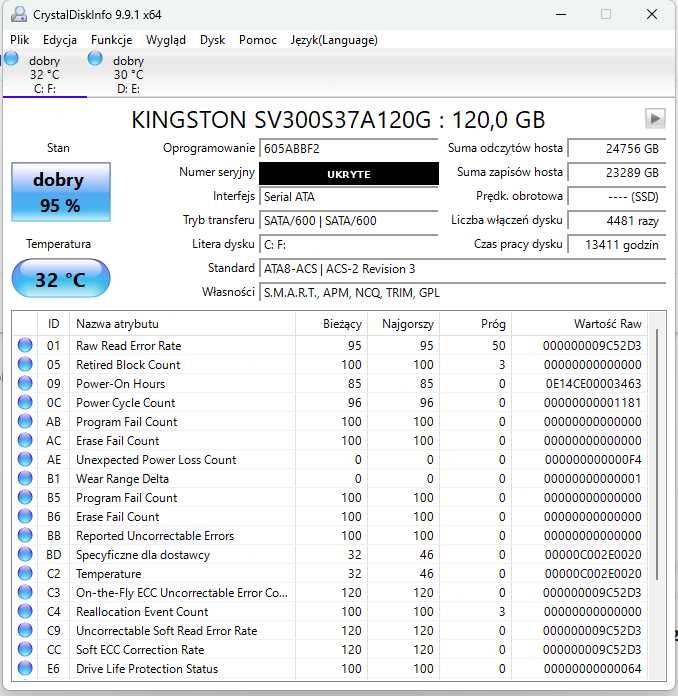678x696 pixels.
Task: Open the Dysk menu
Action: pos(212,40)
